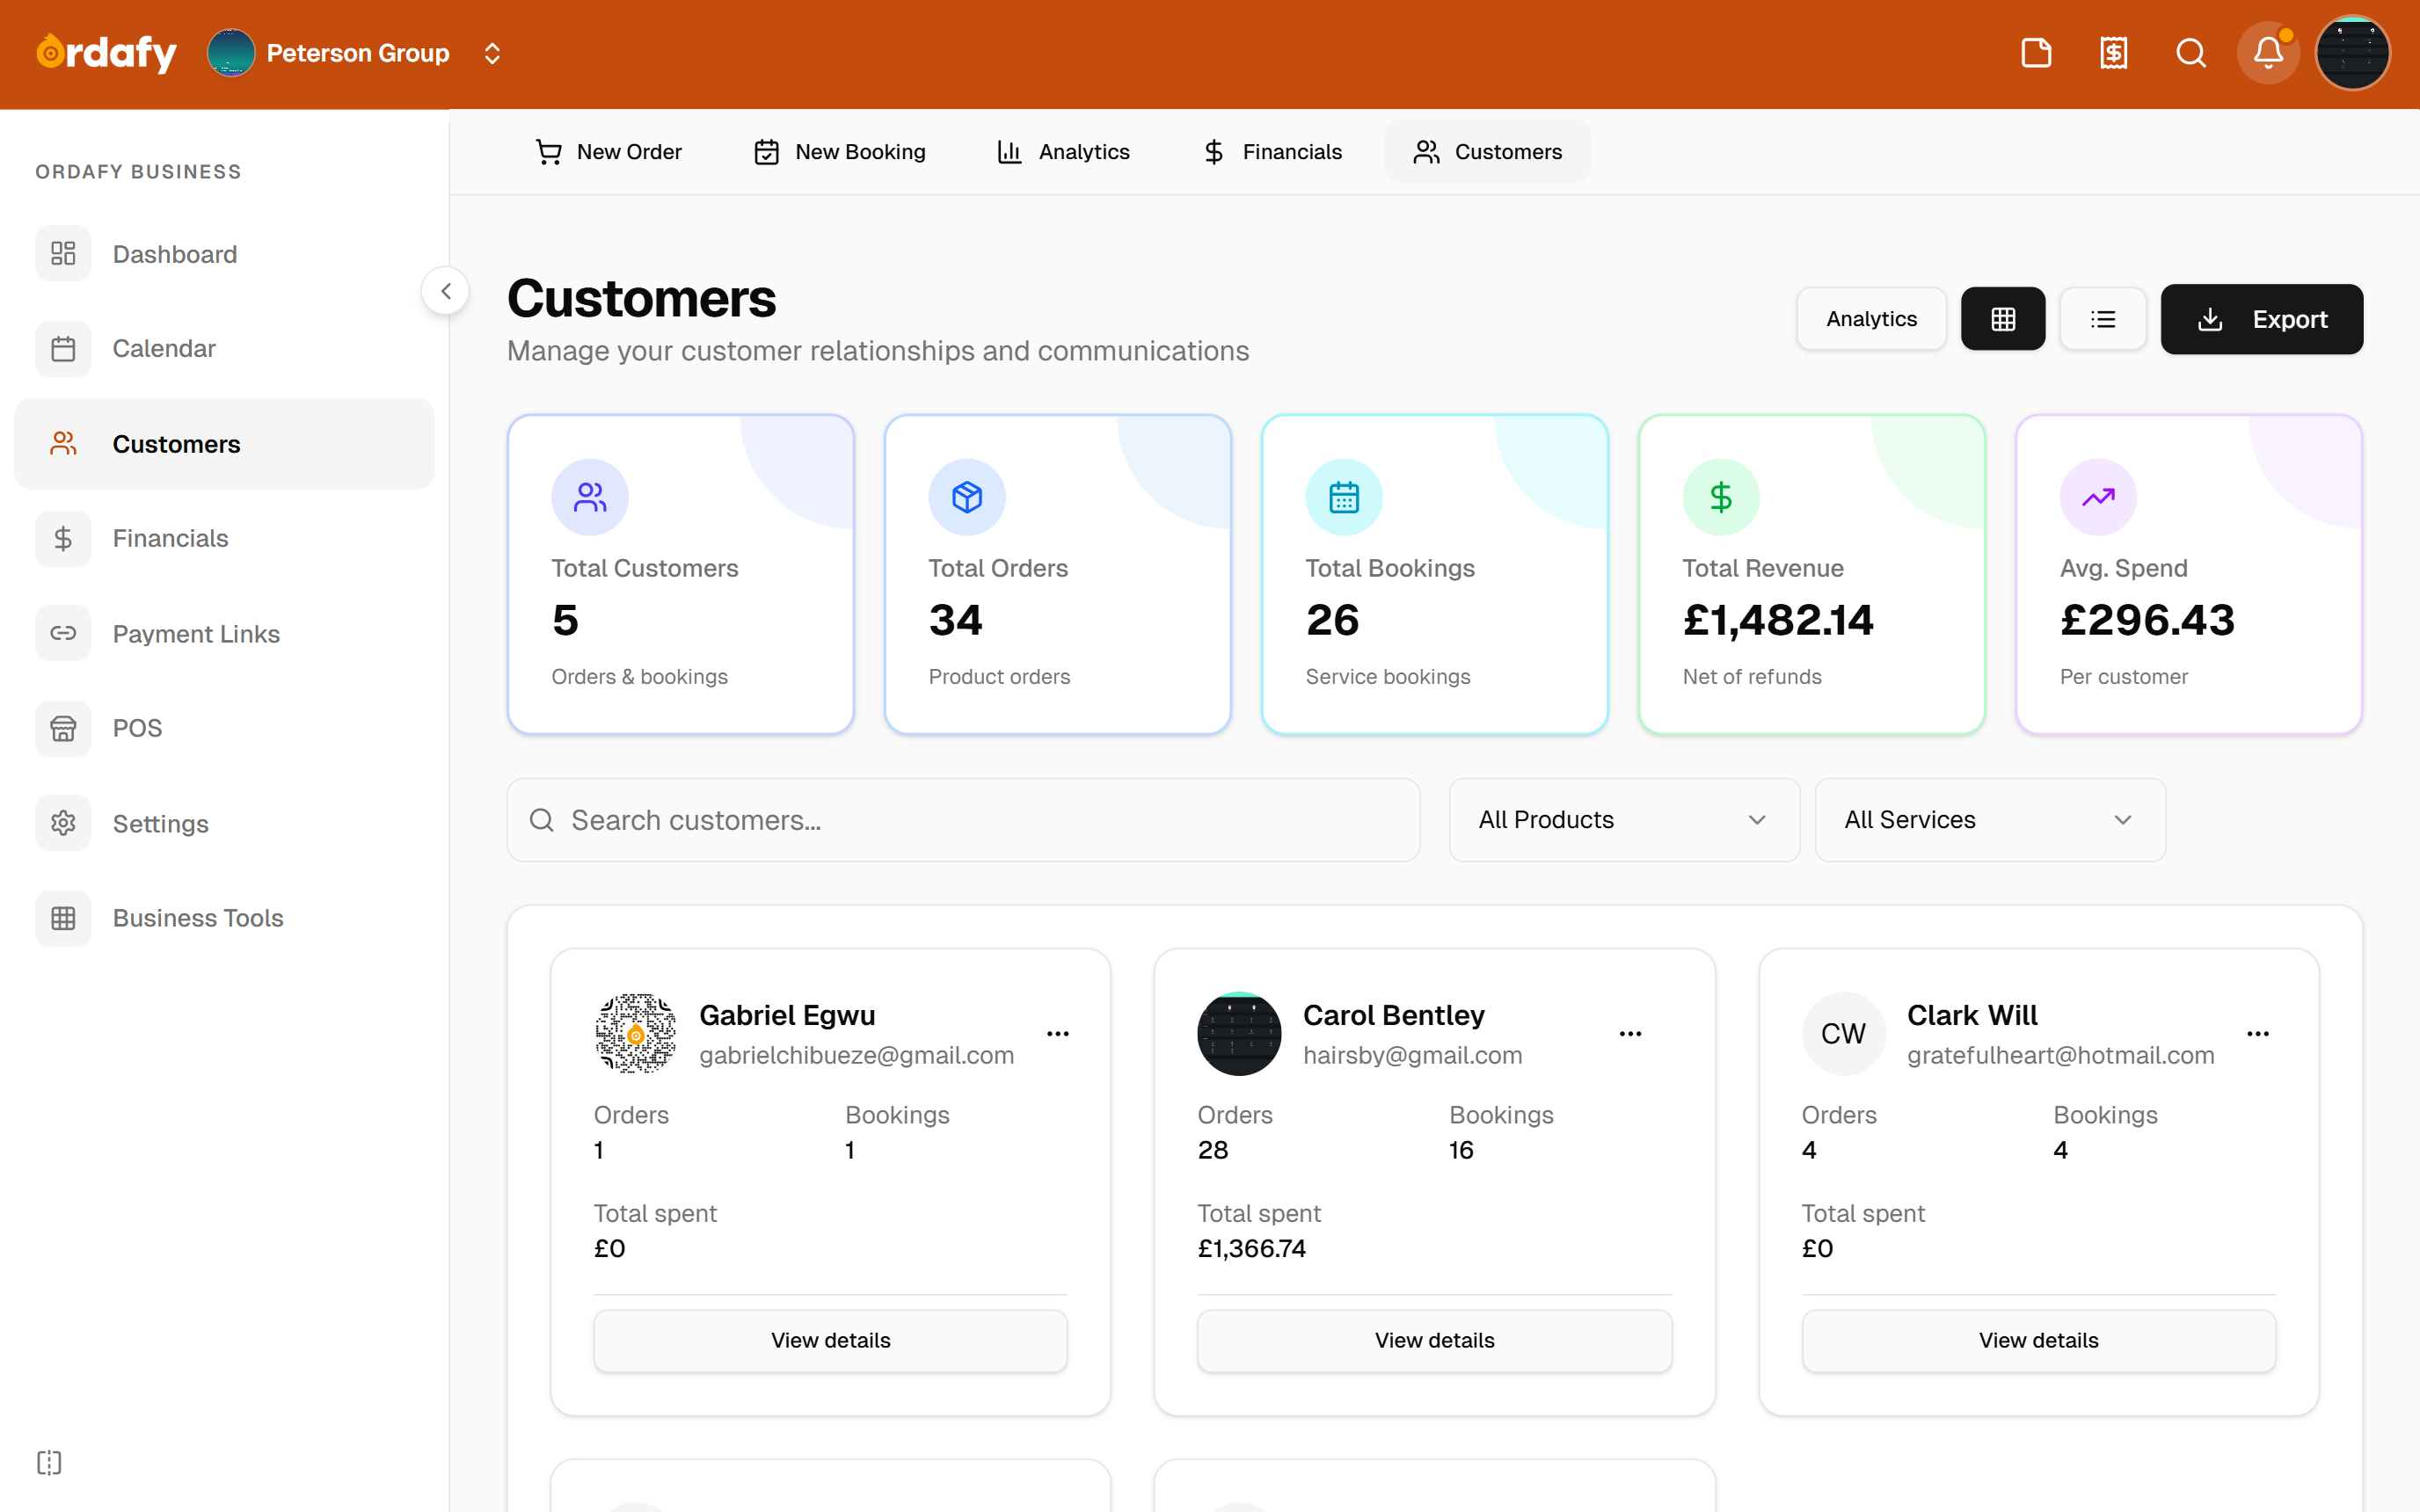This screenshot has width=2420, height=1512.
Task: View details for Gabriel Egwu
Action: [x=830, y=1341]
